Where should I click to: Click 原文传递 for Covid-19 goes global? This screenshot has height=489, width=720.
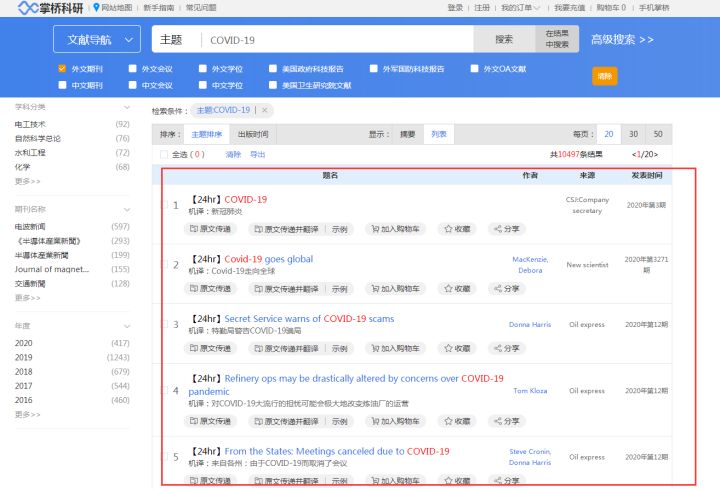point(210,288)
